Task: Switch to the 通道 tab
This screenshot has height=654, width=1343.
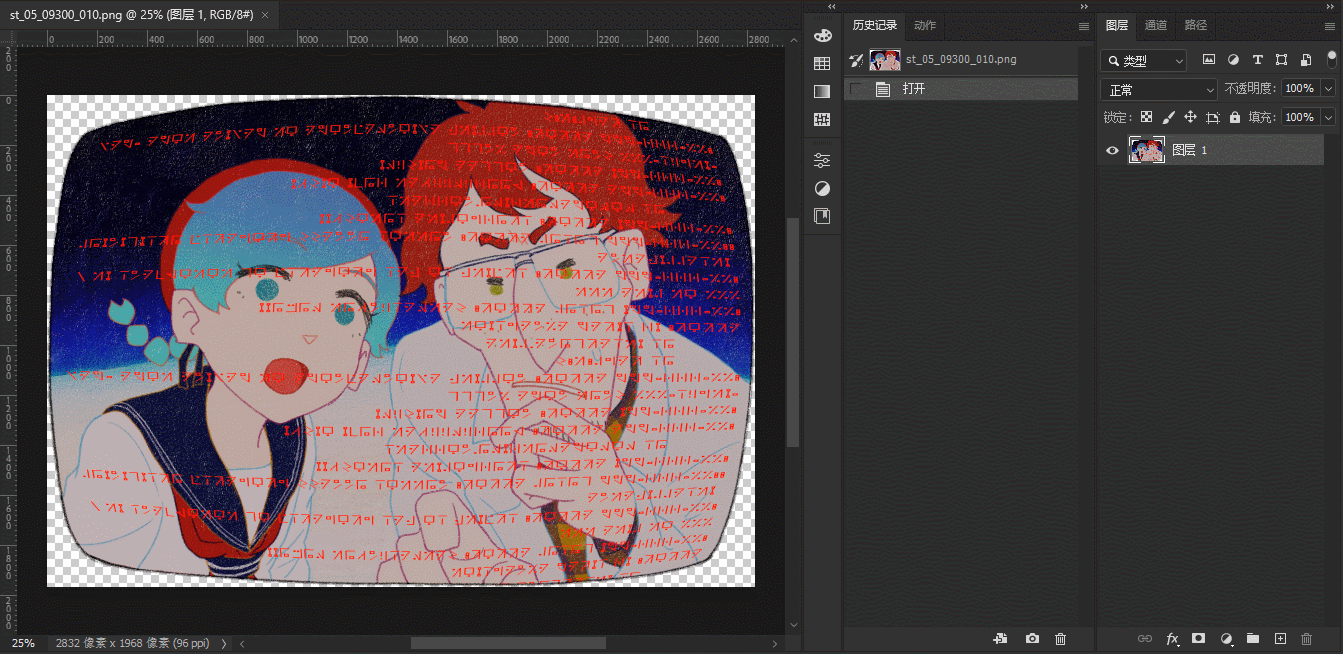Action: click(x=1156, y=25)
